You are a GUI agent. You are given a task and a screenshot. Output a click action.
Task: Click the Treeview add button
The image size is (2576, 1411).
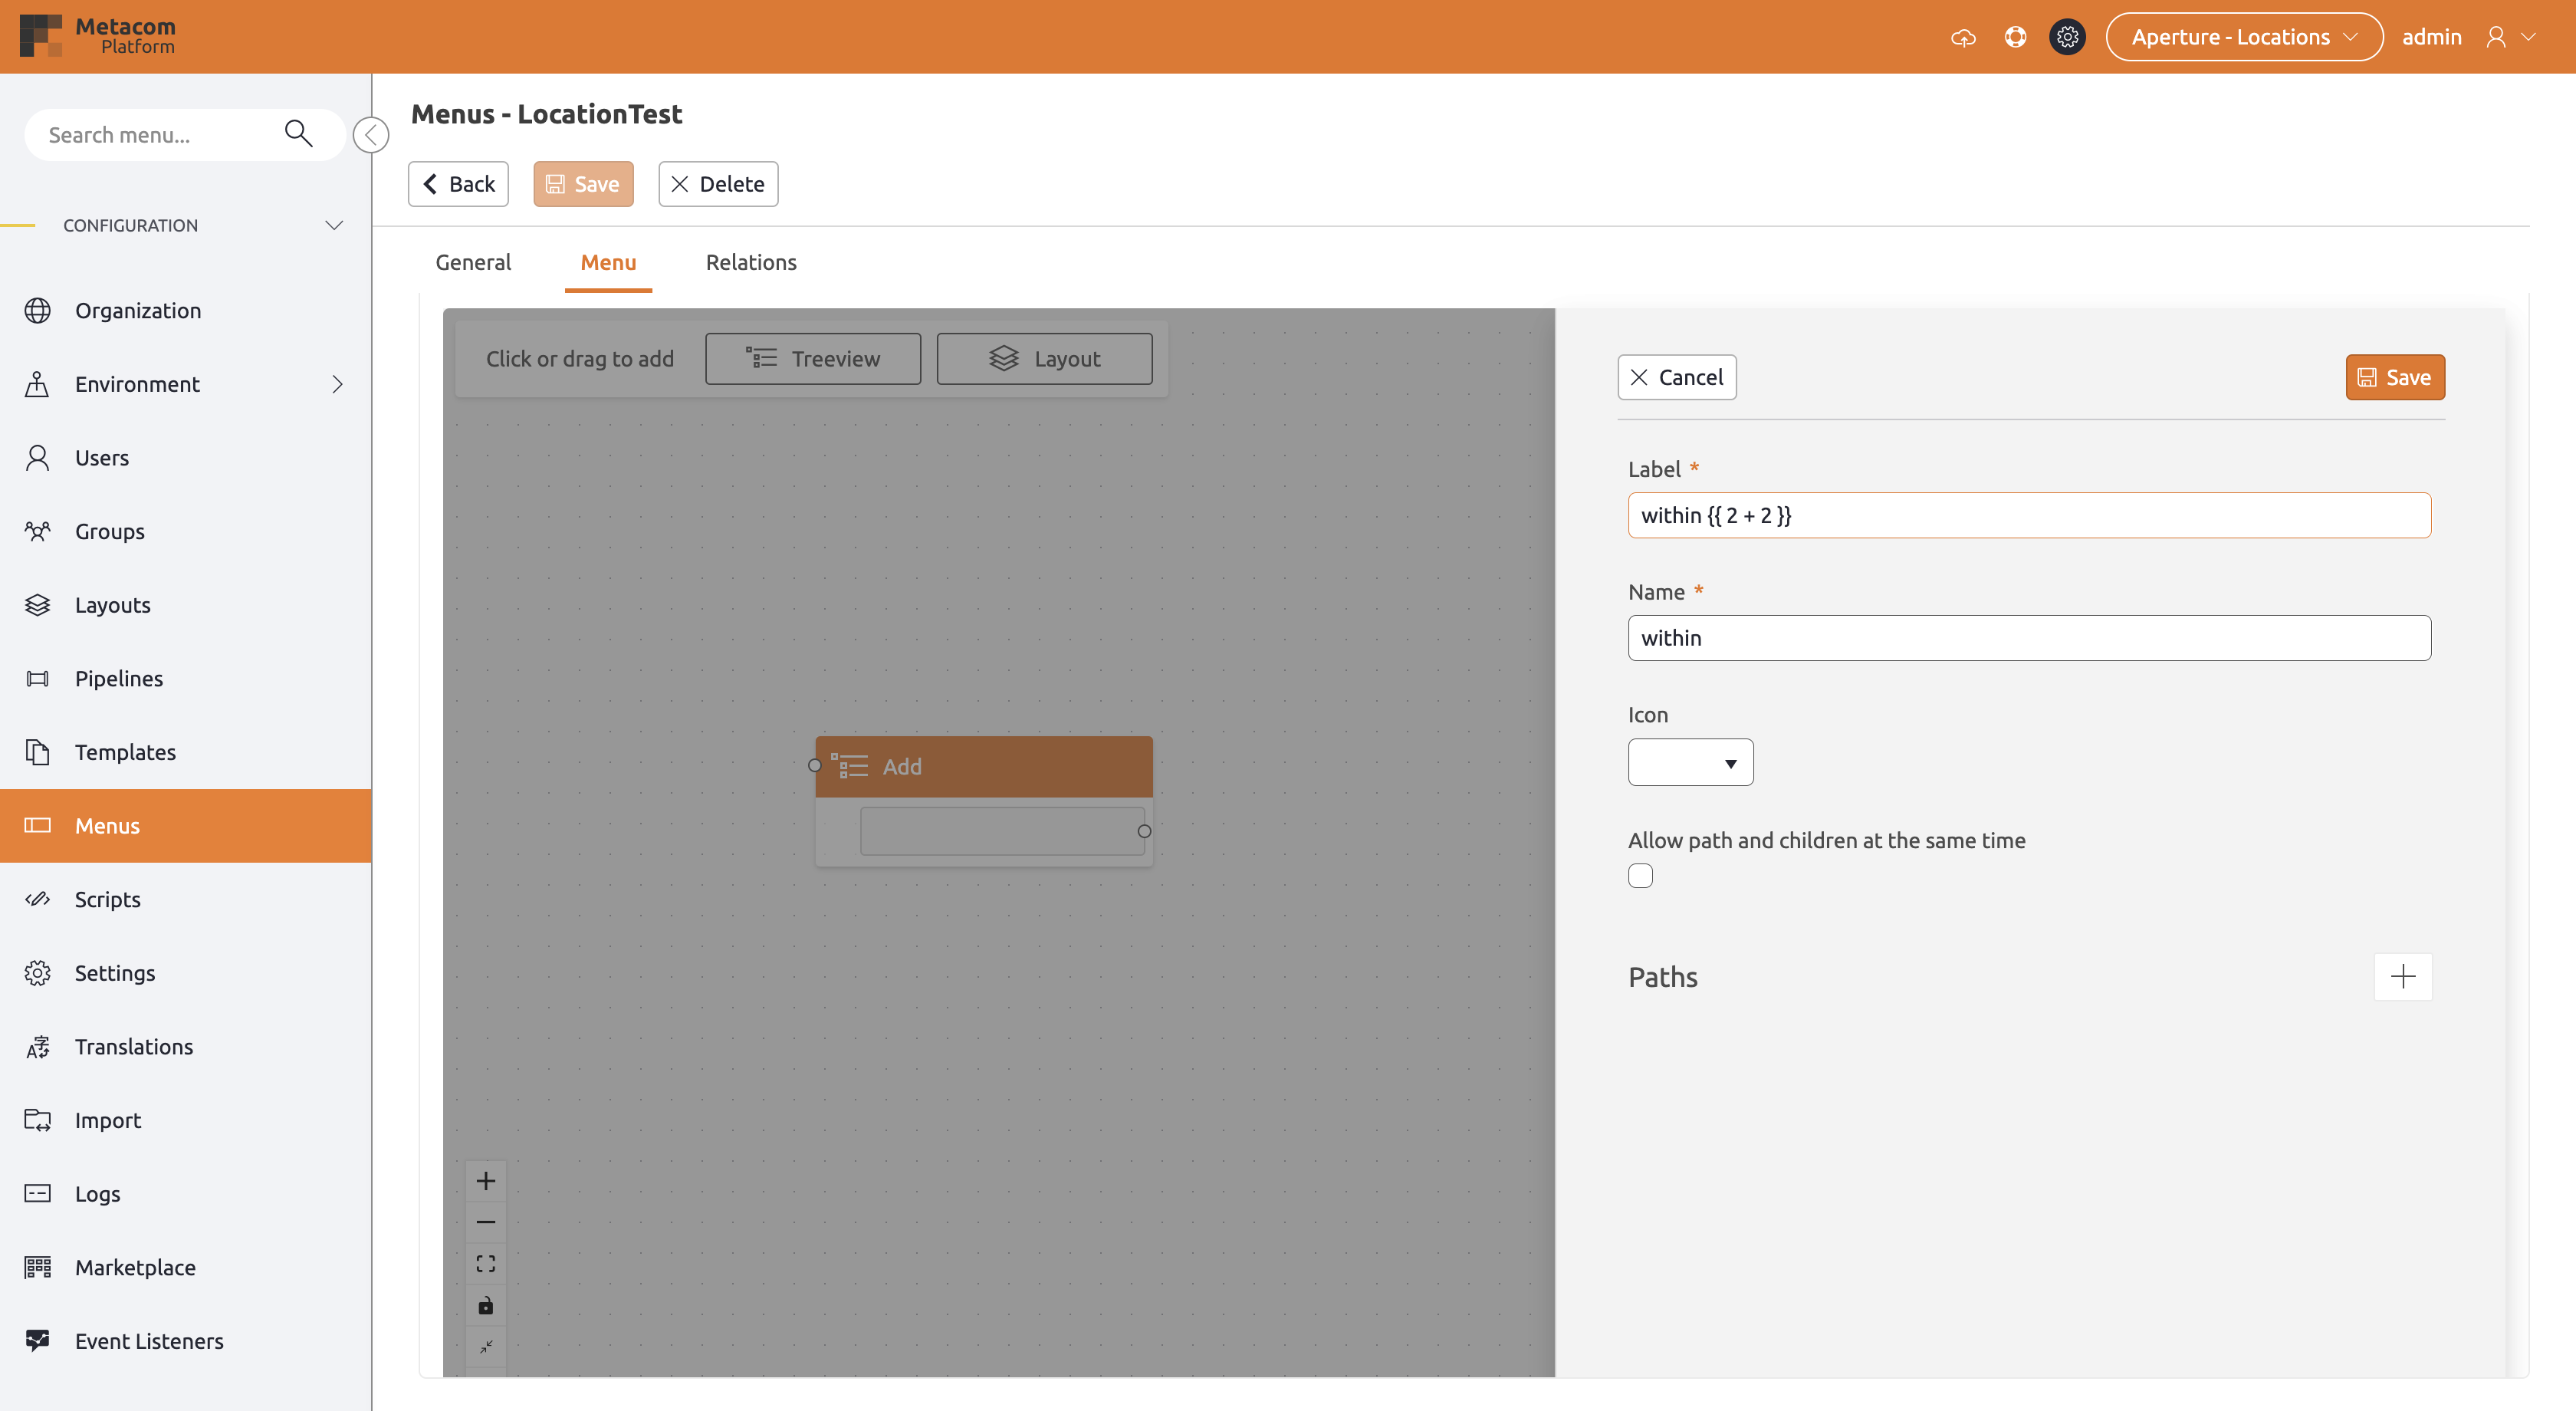812,358
